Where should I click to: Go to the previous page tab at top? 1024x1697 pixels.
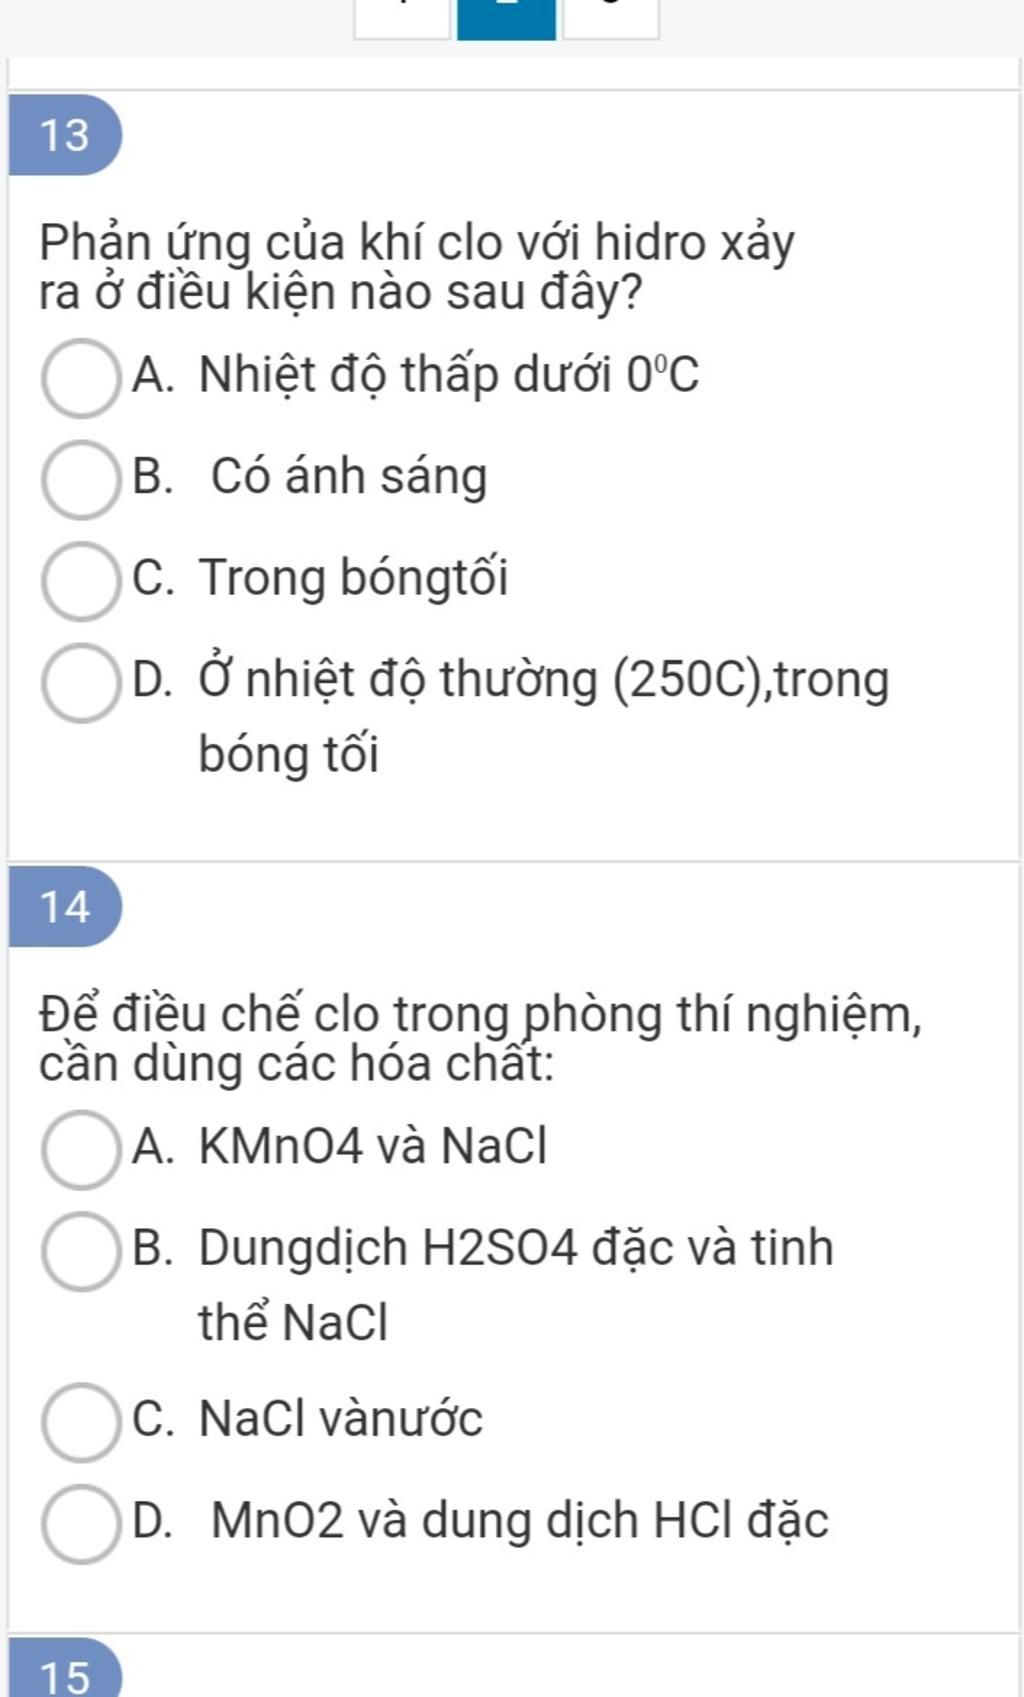(402, 19)
